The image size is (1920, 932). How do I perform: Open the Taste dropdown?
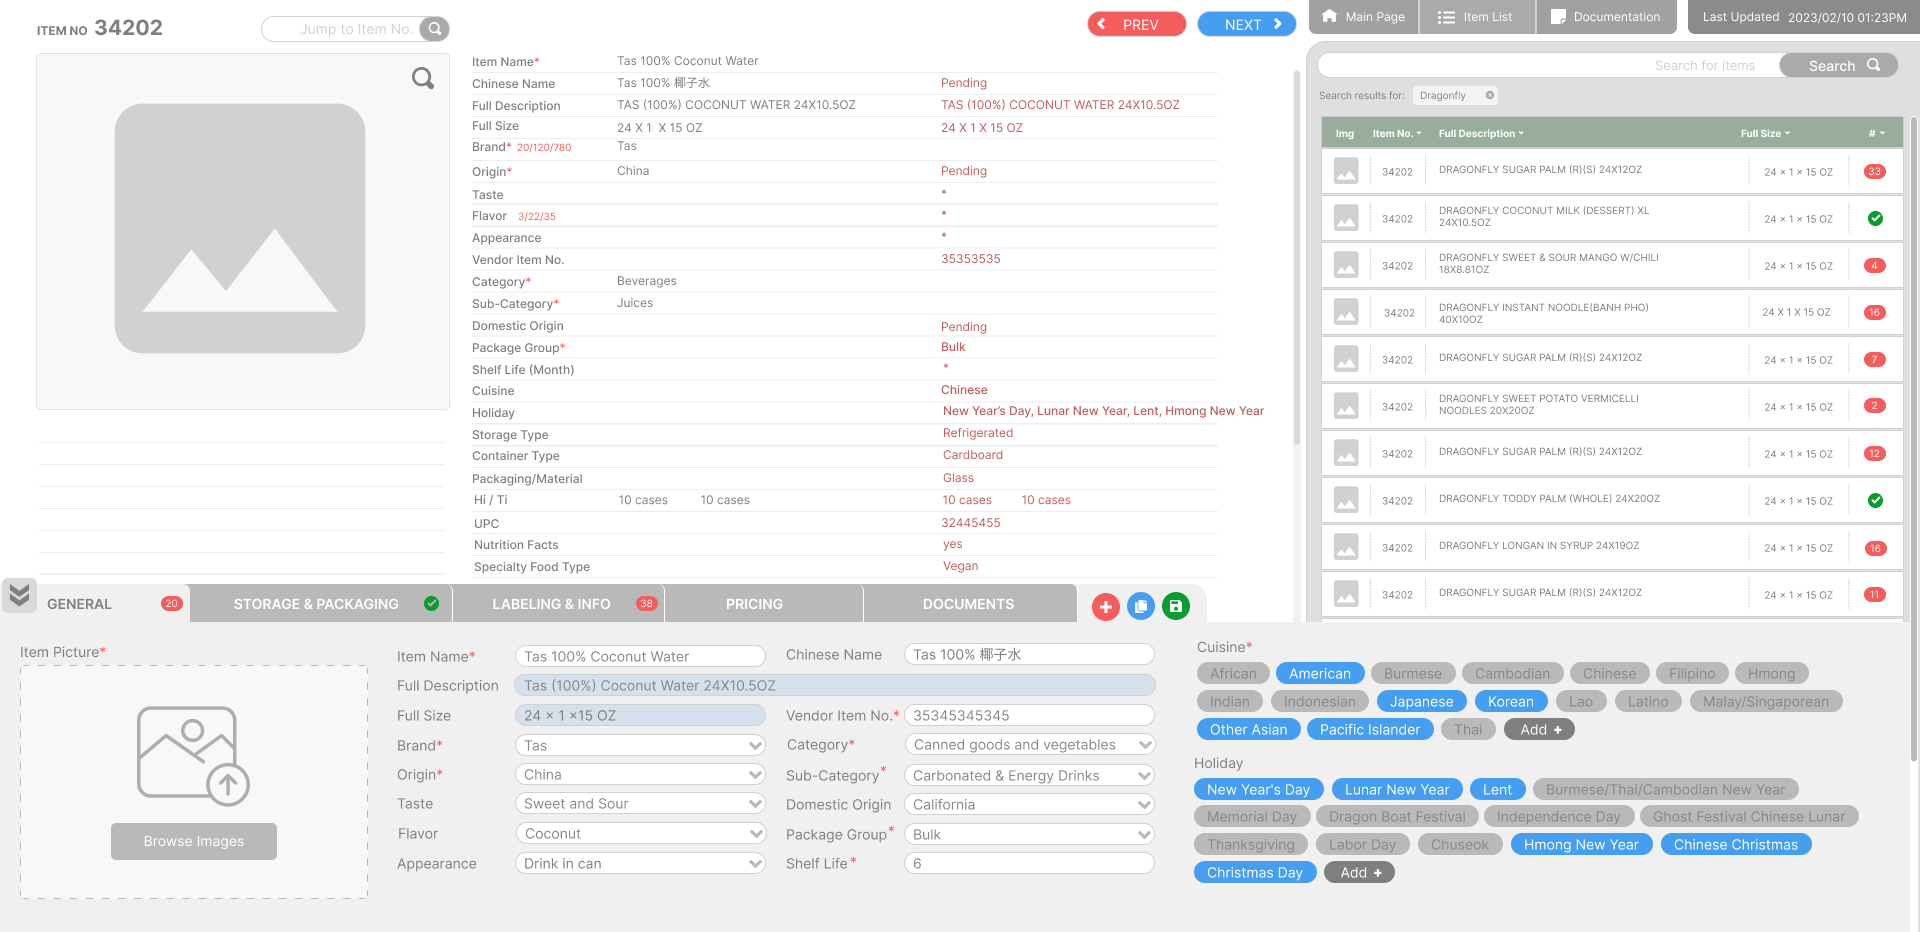[x=640, y=804]
